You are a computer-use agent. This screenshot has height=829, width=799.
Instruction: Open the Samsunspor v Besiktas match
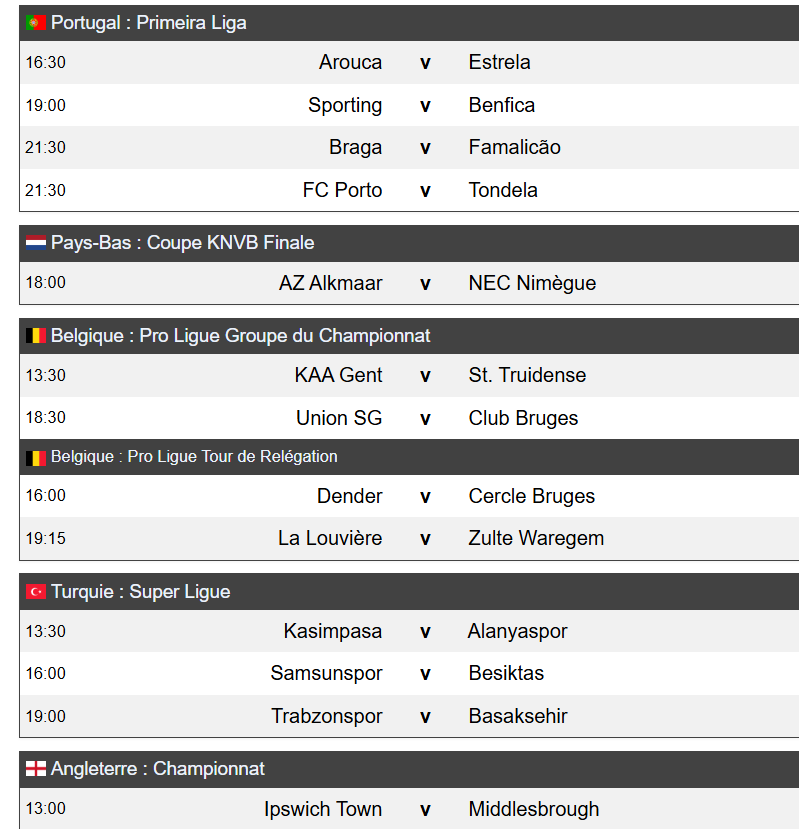425,673
